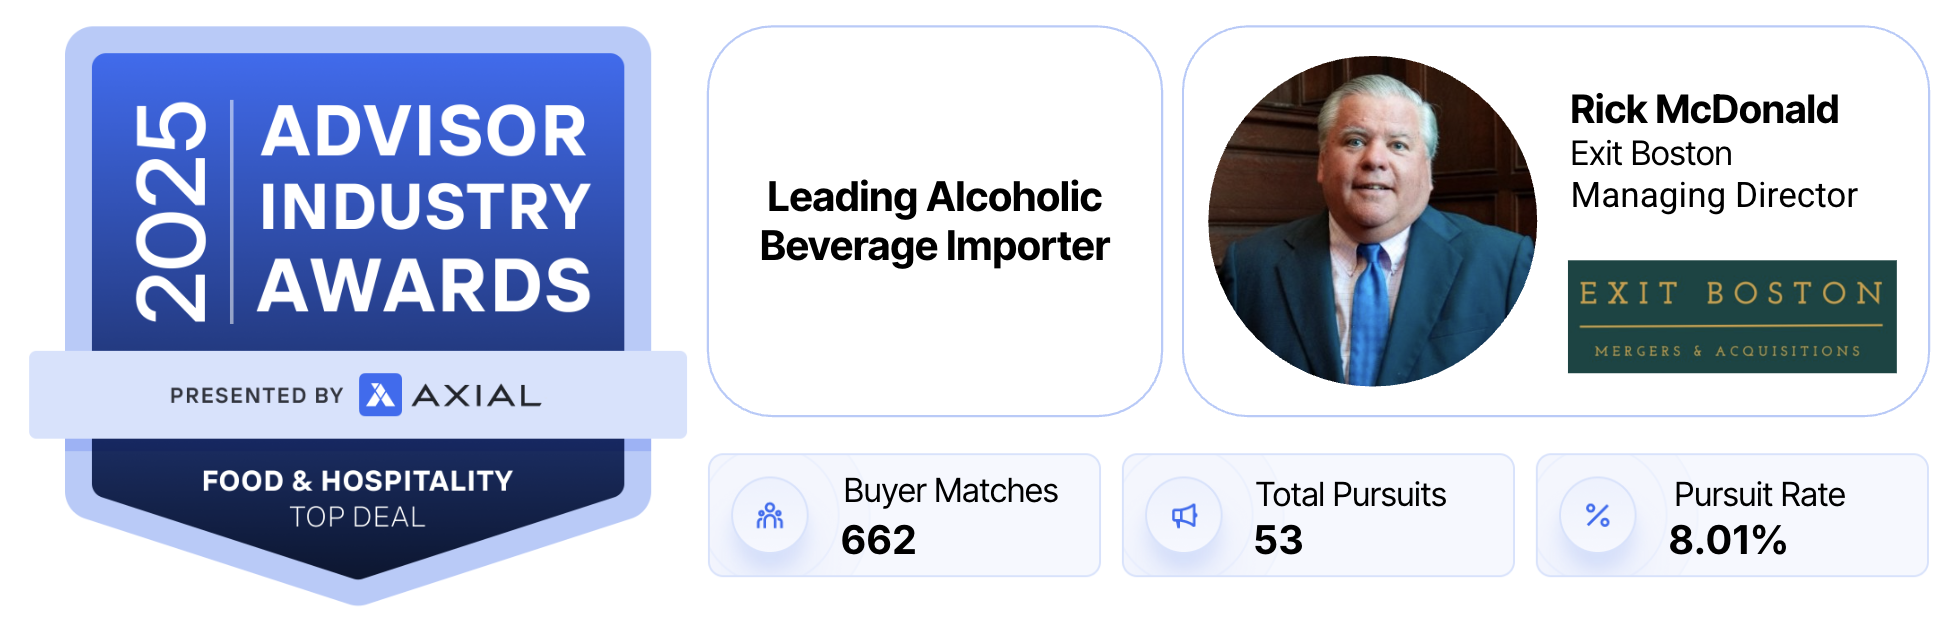Image resolution: width=1954 pixels, height=628 pixels.
Task: Click the Managing Director title text
Action: click(x=1713, y=196)
